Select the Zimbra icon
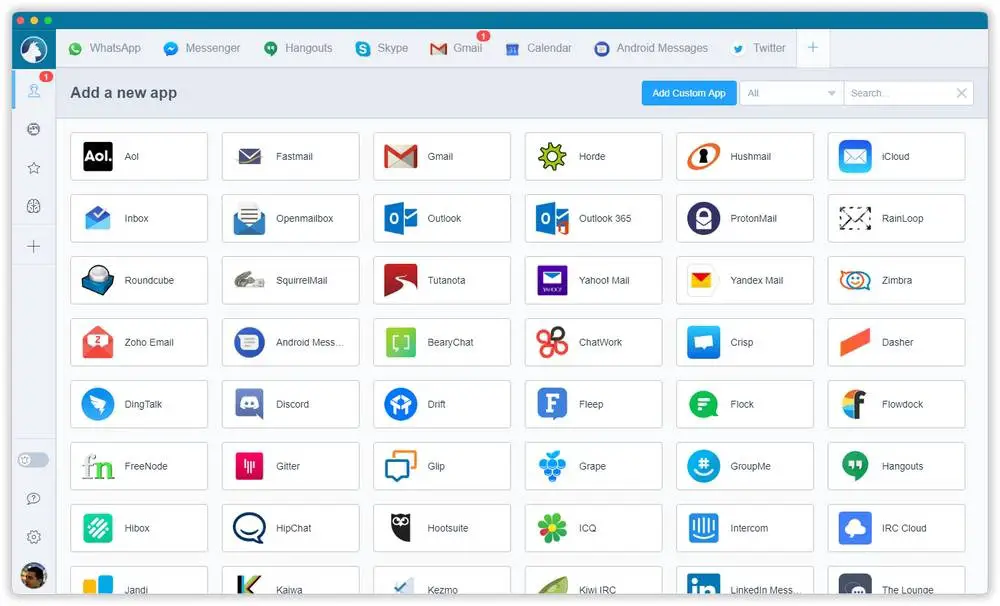 coord(855,280)
